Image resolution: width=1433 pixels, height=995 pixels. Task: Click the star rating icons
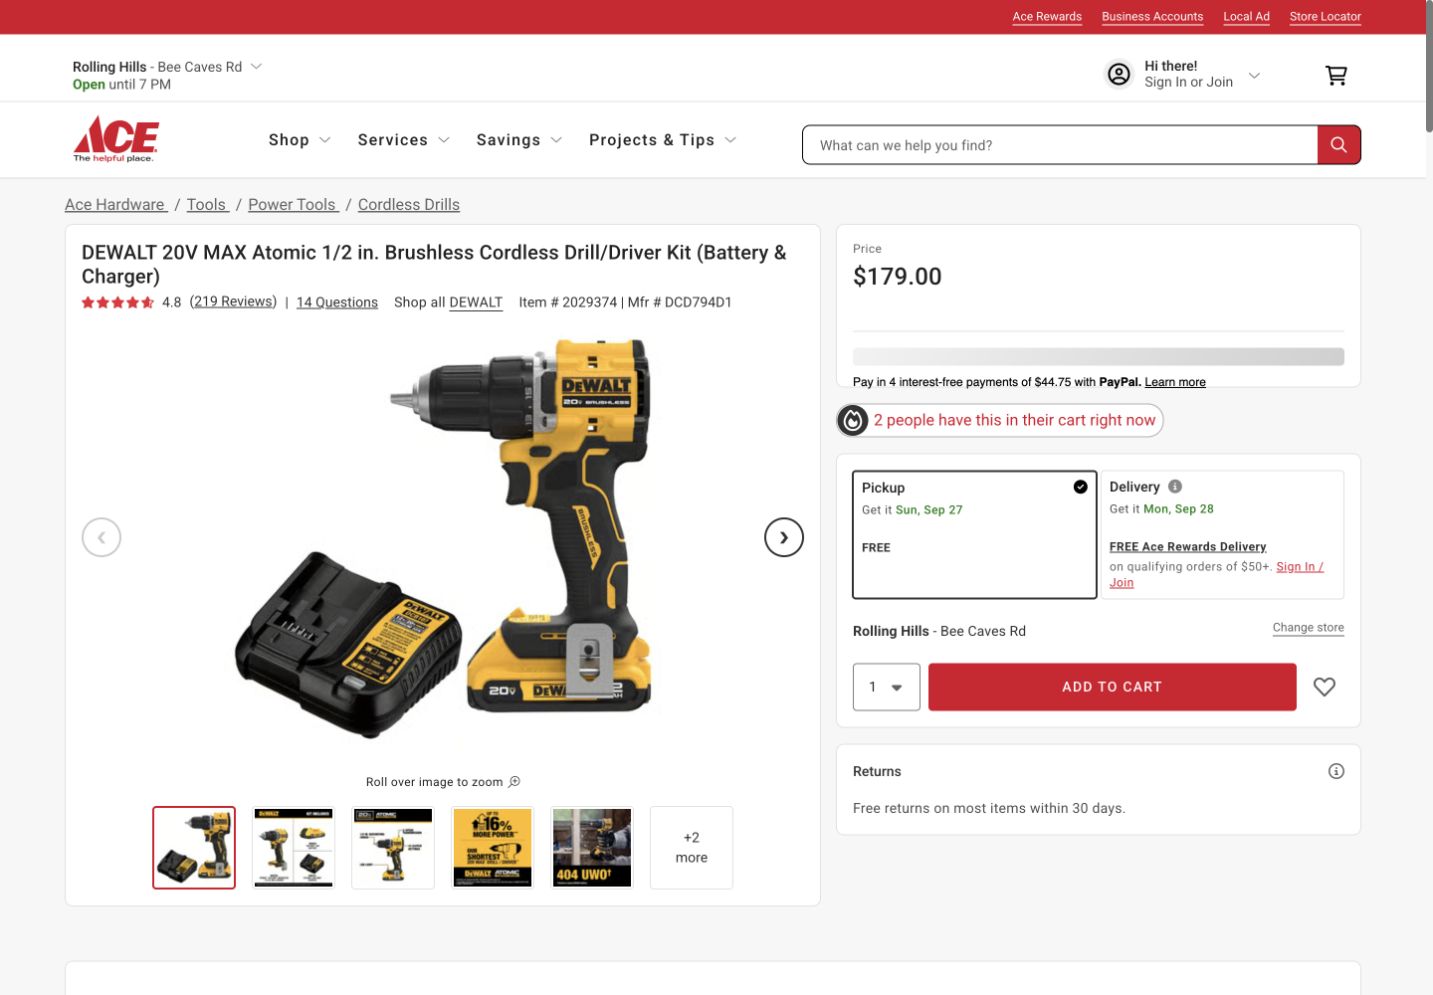tap(118, 302)
